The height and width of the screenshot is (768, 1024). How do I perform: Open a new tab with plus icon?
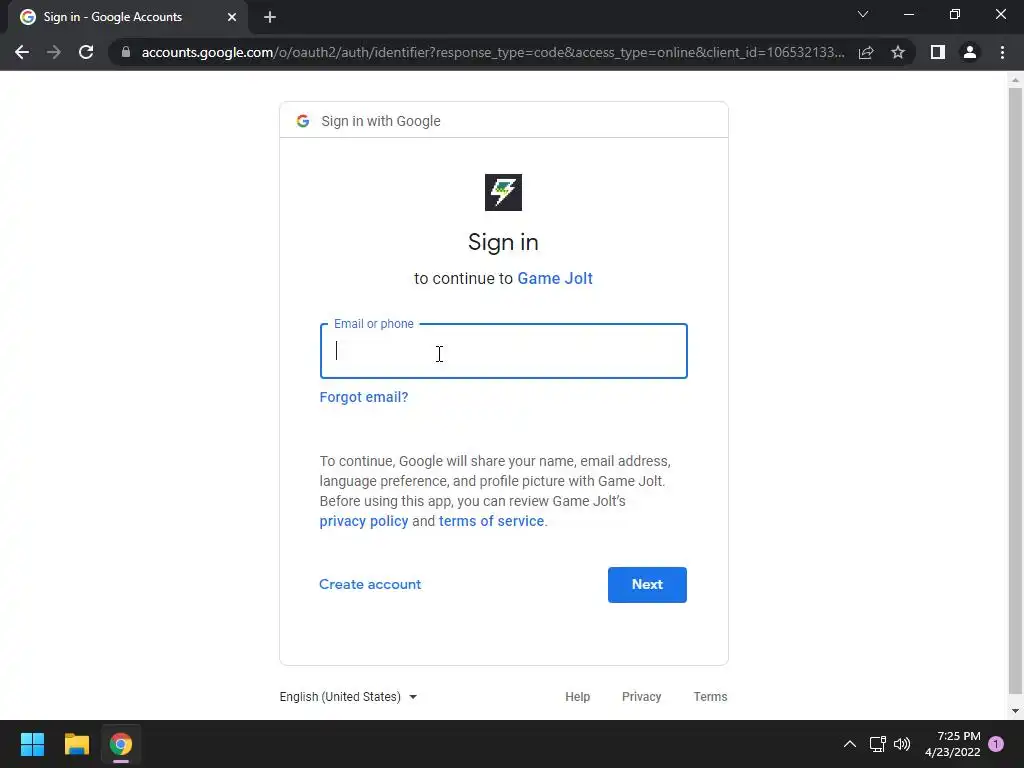point(270,17)
